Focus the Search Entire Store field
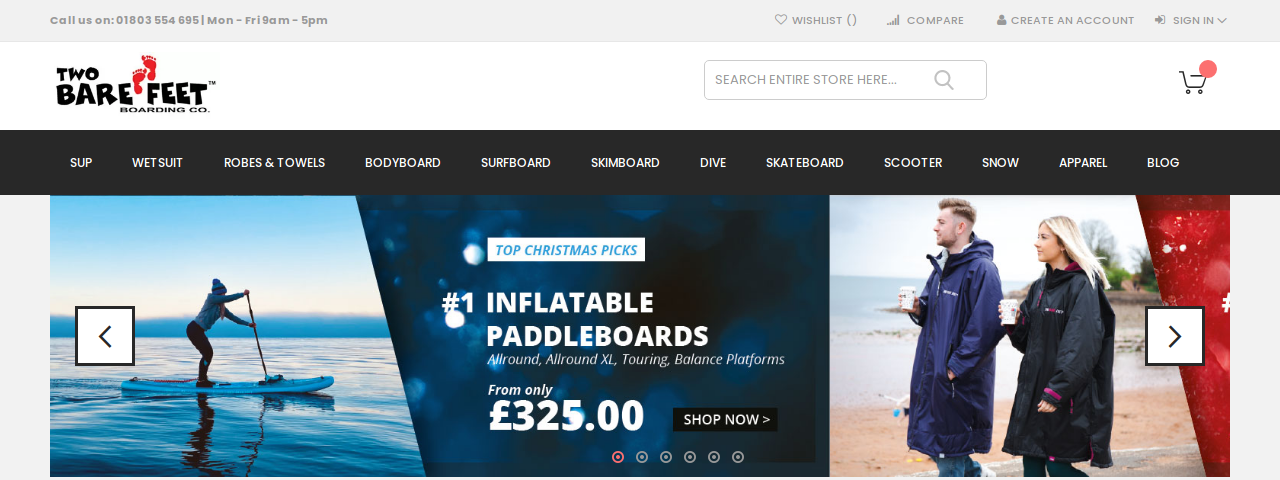This screenshot has height=480, width=1280. 845,80
